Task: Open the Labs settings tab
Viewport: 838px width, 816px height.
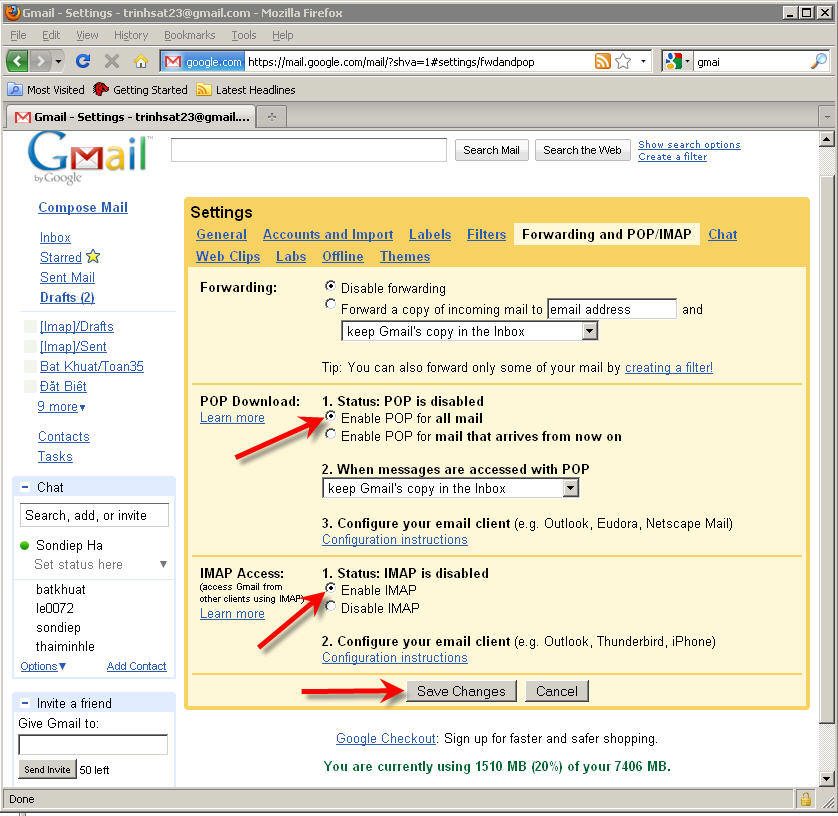Action: 291,257
